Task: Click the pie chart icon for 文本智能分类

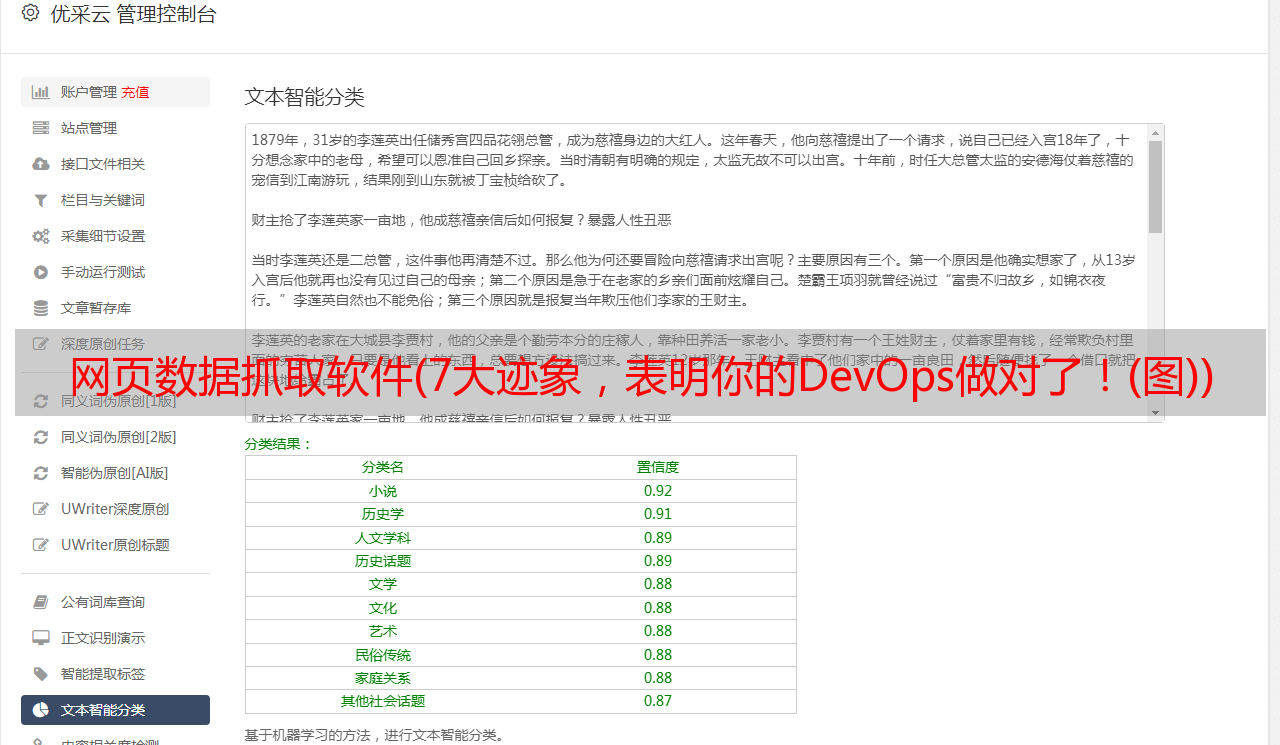Action: coord(41,710)
